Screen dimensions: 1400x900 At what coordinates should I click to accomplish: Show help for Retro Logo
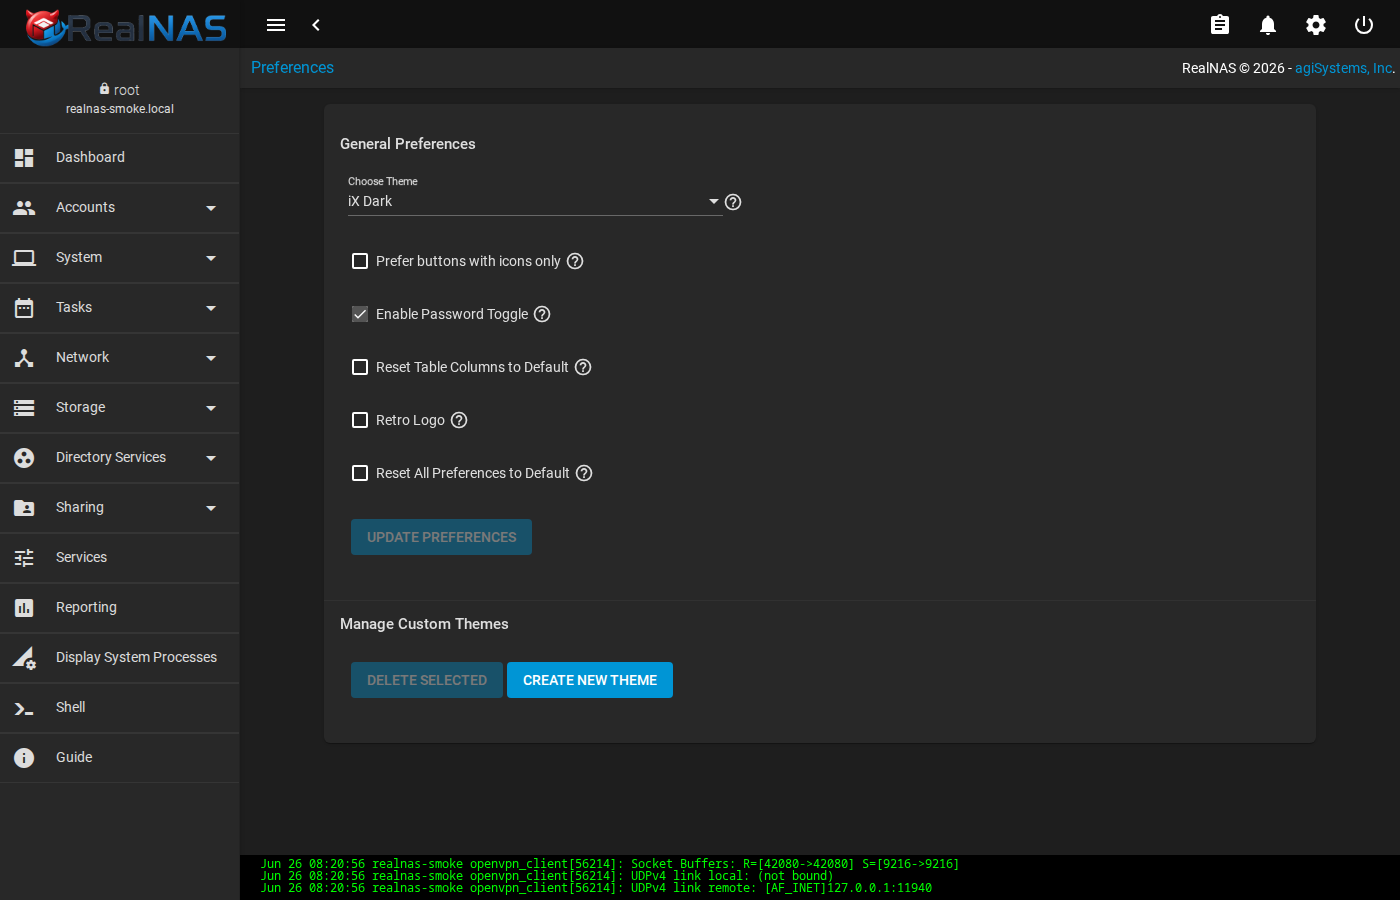(x=459, y=420)
